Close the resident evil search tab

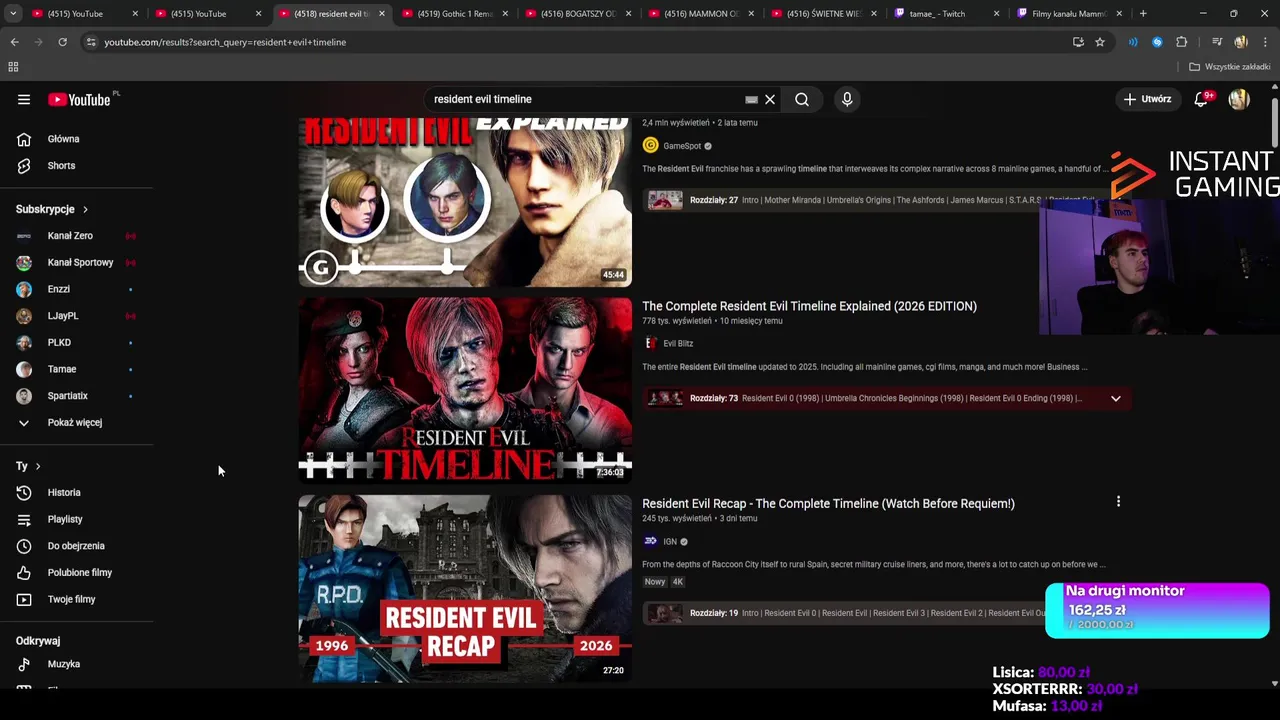click(x=382, y=14)
